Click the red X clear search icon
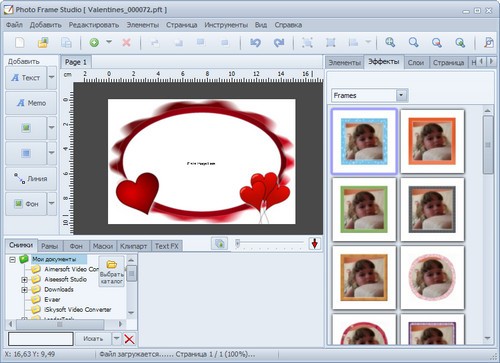Viewport: 500px width, 363px height. (129, 339)
